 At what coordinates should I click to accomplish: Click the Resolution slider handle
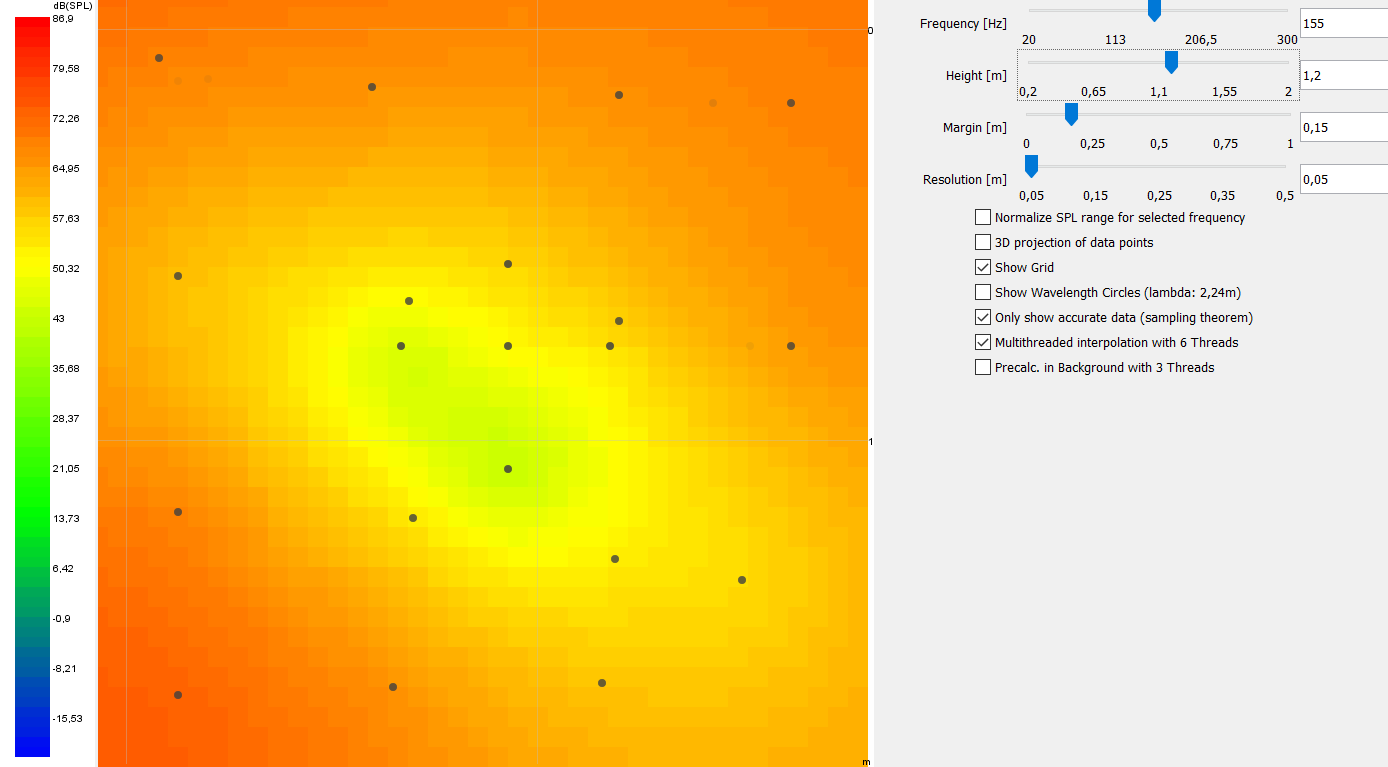click(x=1031, y=166)
